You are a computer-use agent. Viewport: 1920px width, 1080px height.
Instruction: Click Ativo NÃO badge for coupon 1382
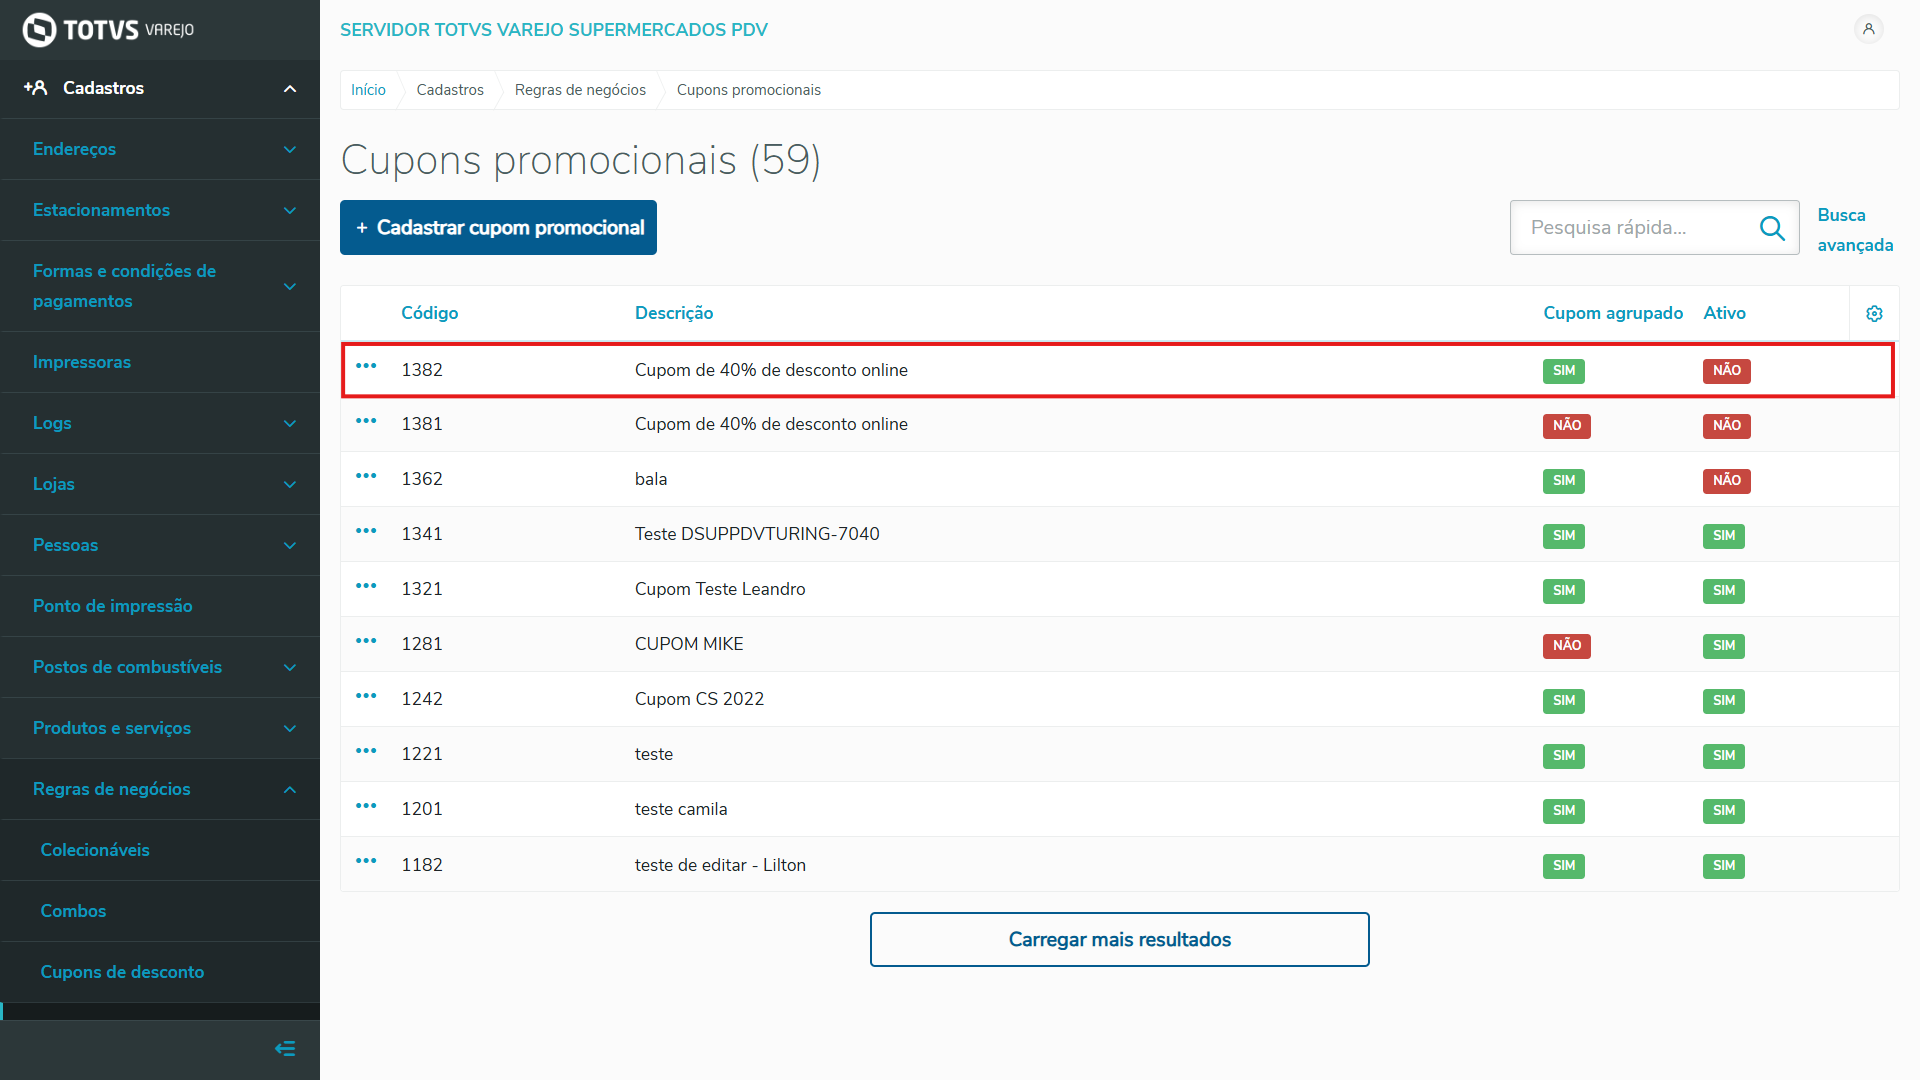(x=1726, y=371)
